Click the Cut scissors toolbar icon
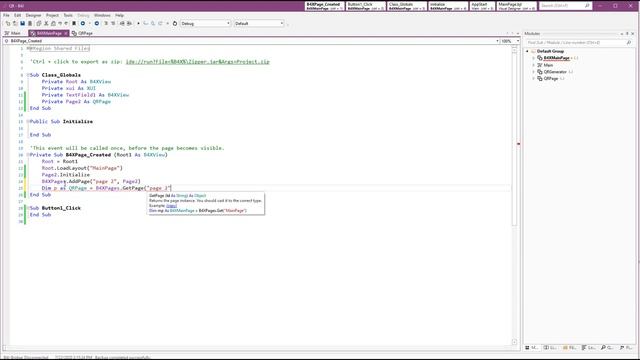 (x=46, y=24)
